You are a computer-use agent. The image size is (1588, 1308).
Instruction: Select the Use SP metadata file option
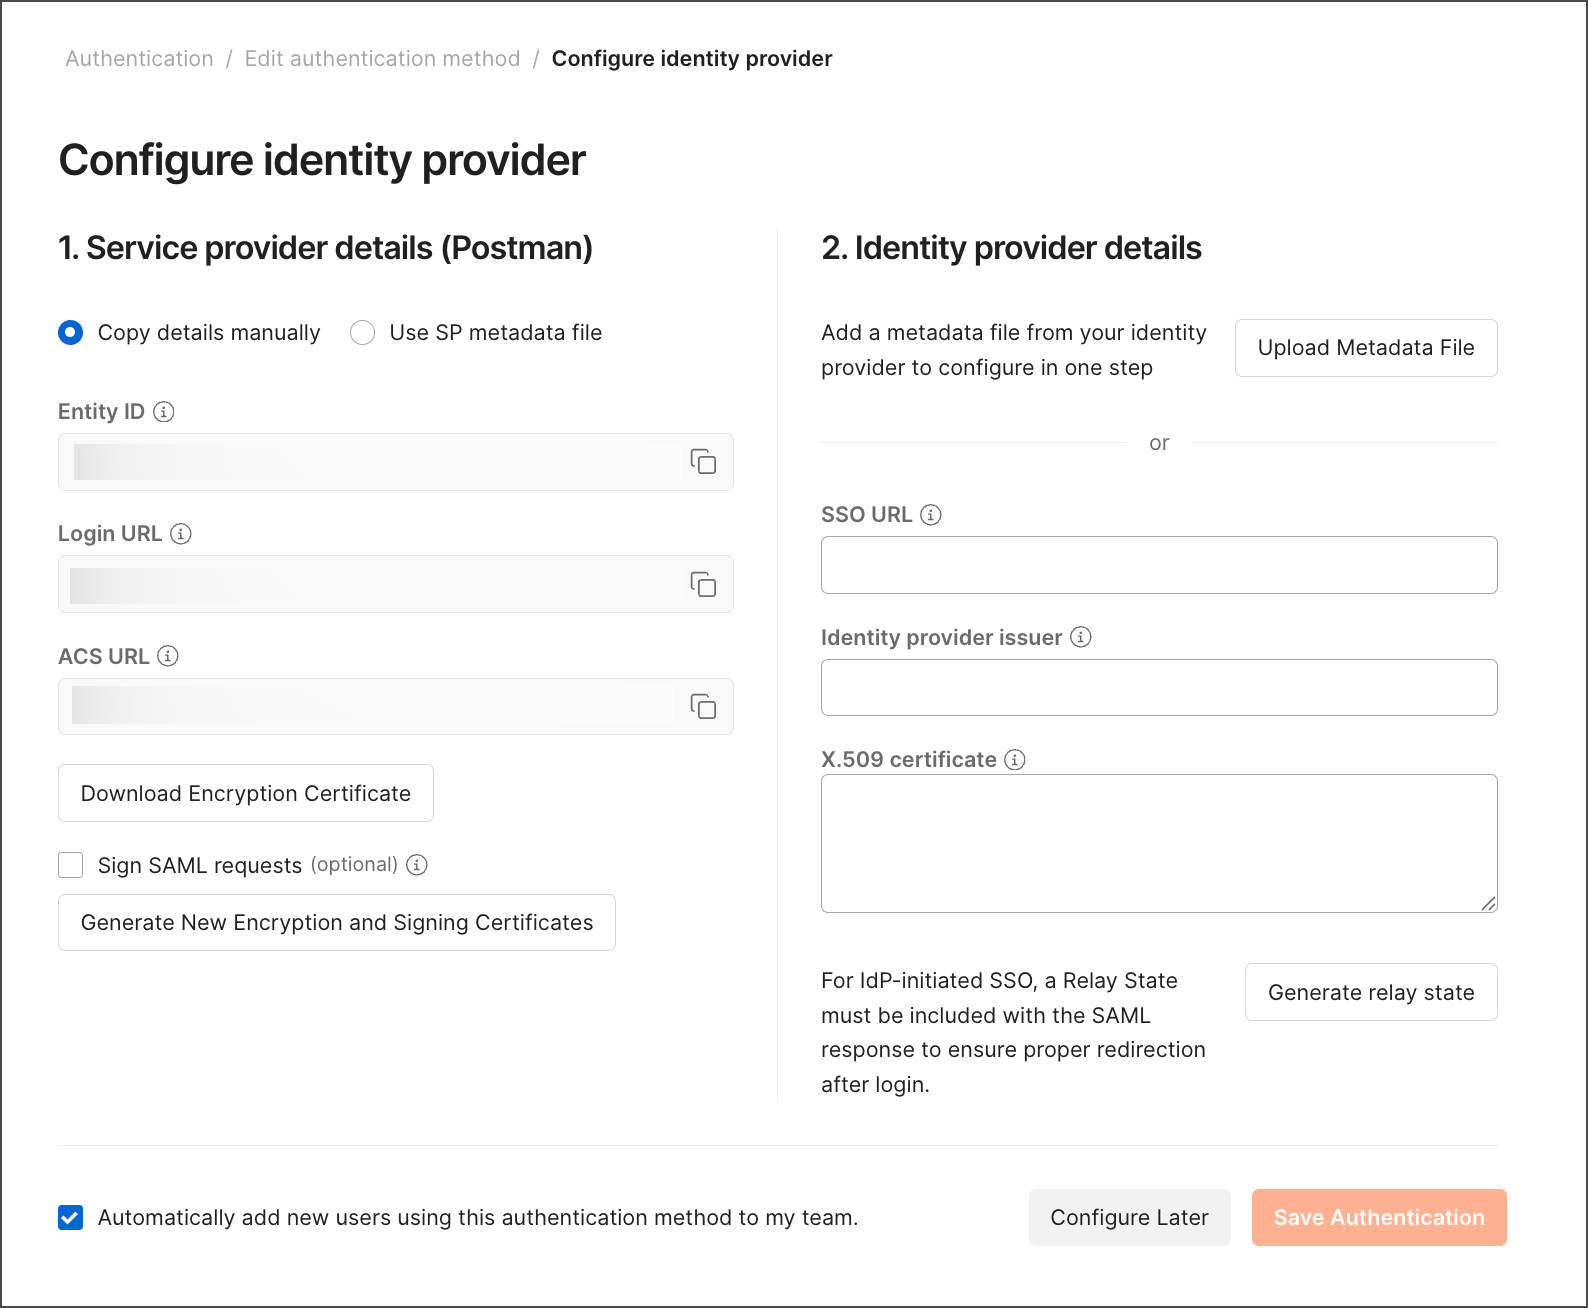coord(362,332)
